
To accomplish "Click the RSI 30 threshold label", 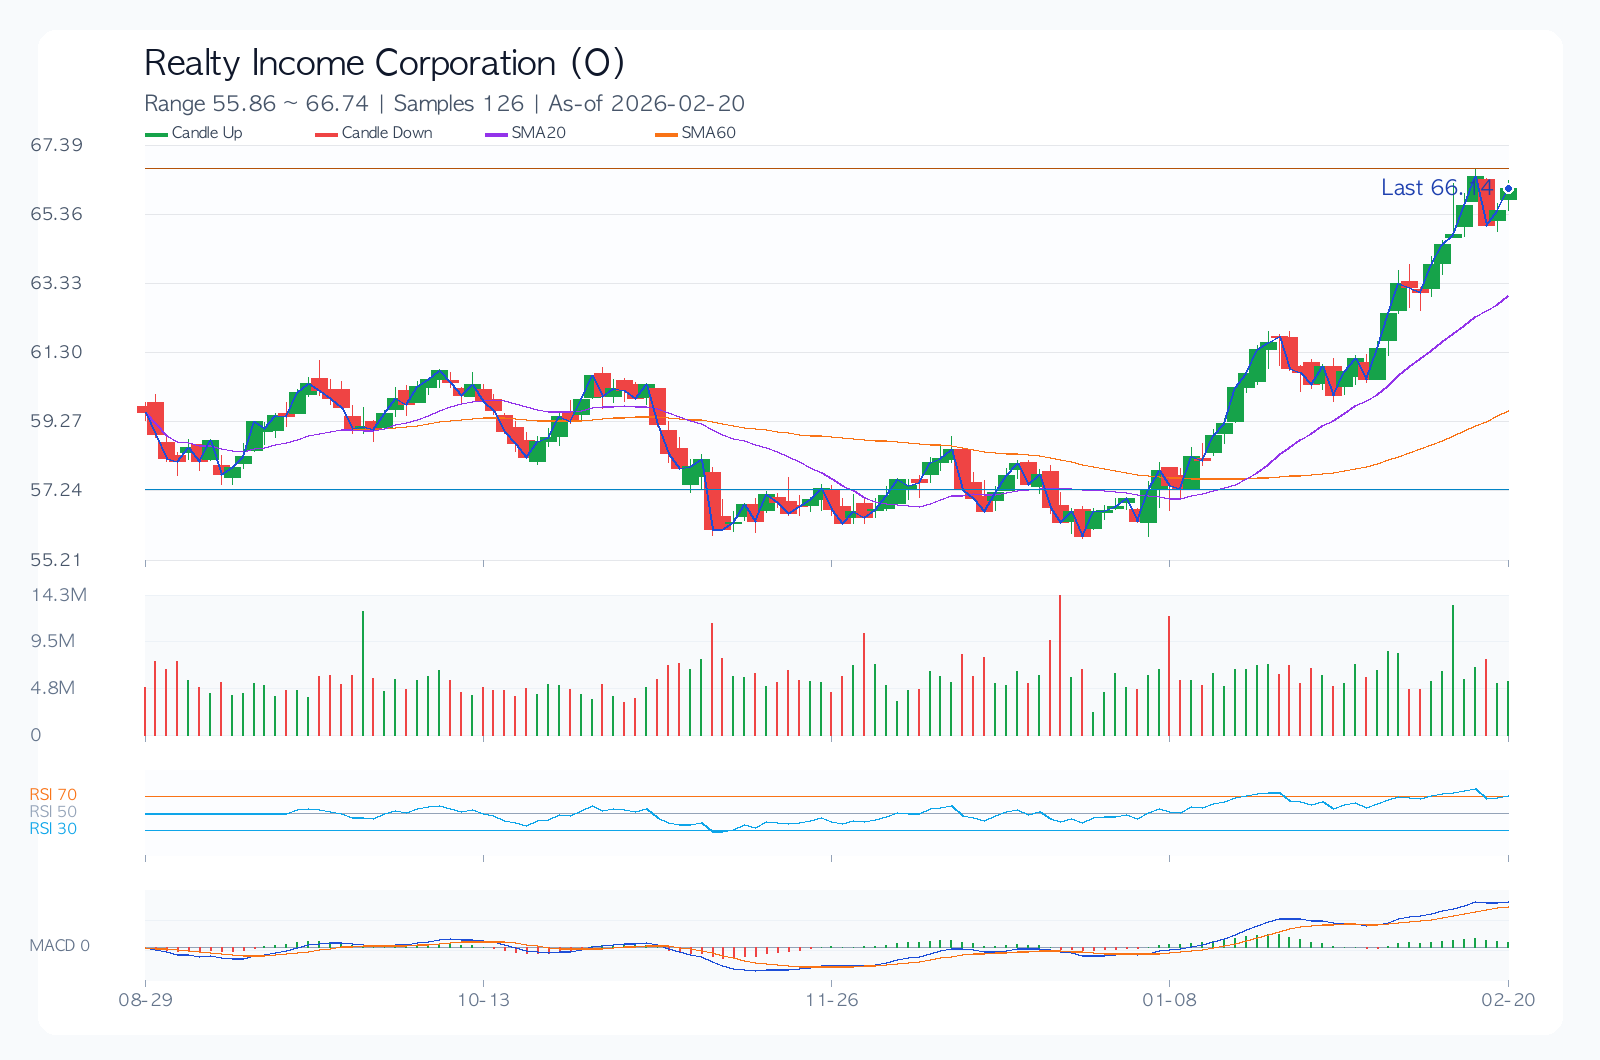I will click(53, 829).
